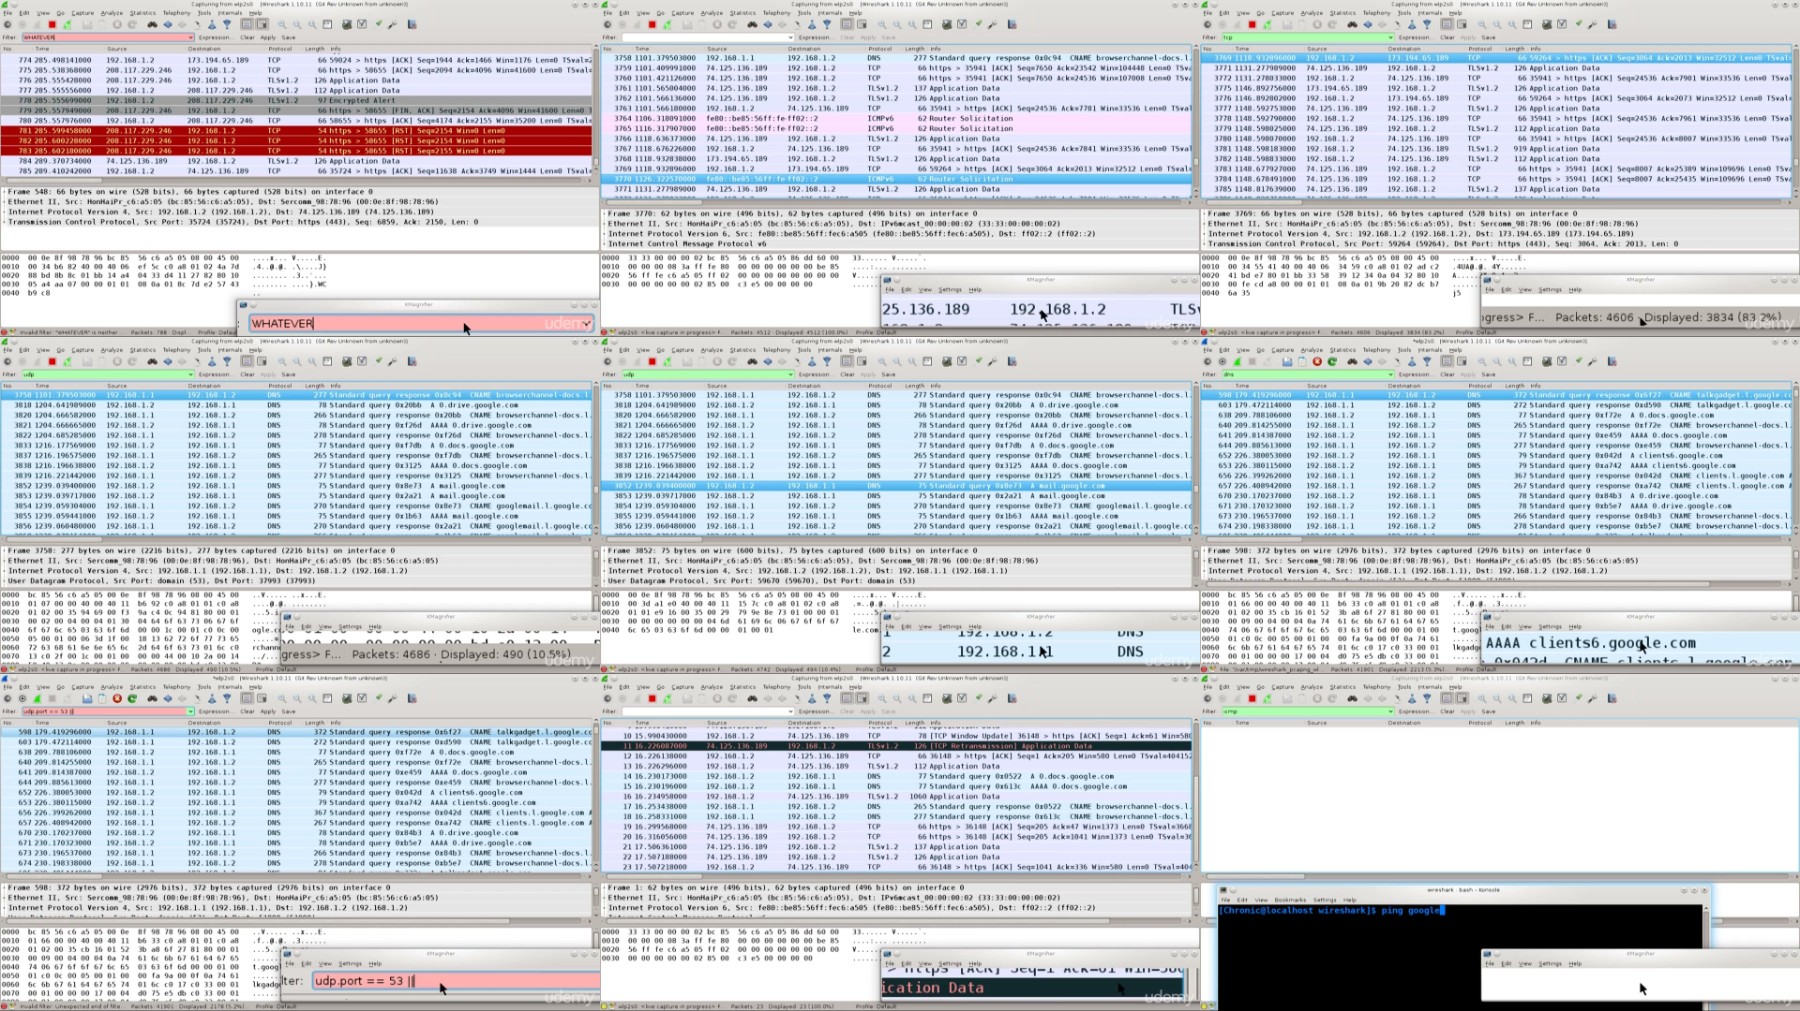Jump to last packet in the WHATEVER-filter window

[227, 25]
